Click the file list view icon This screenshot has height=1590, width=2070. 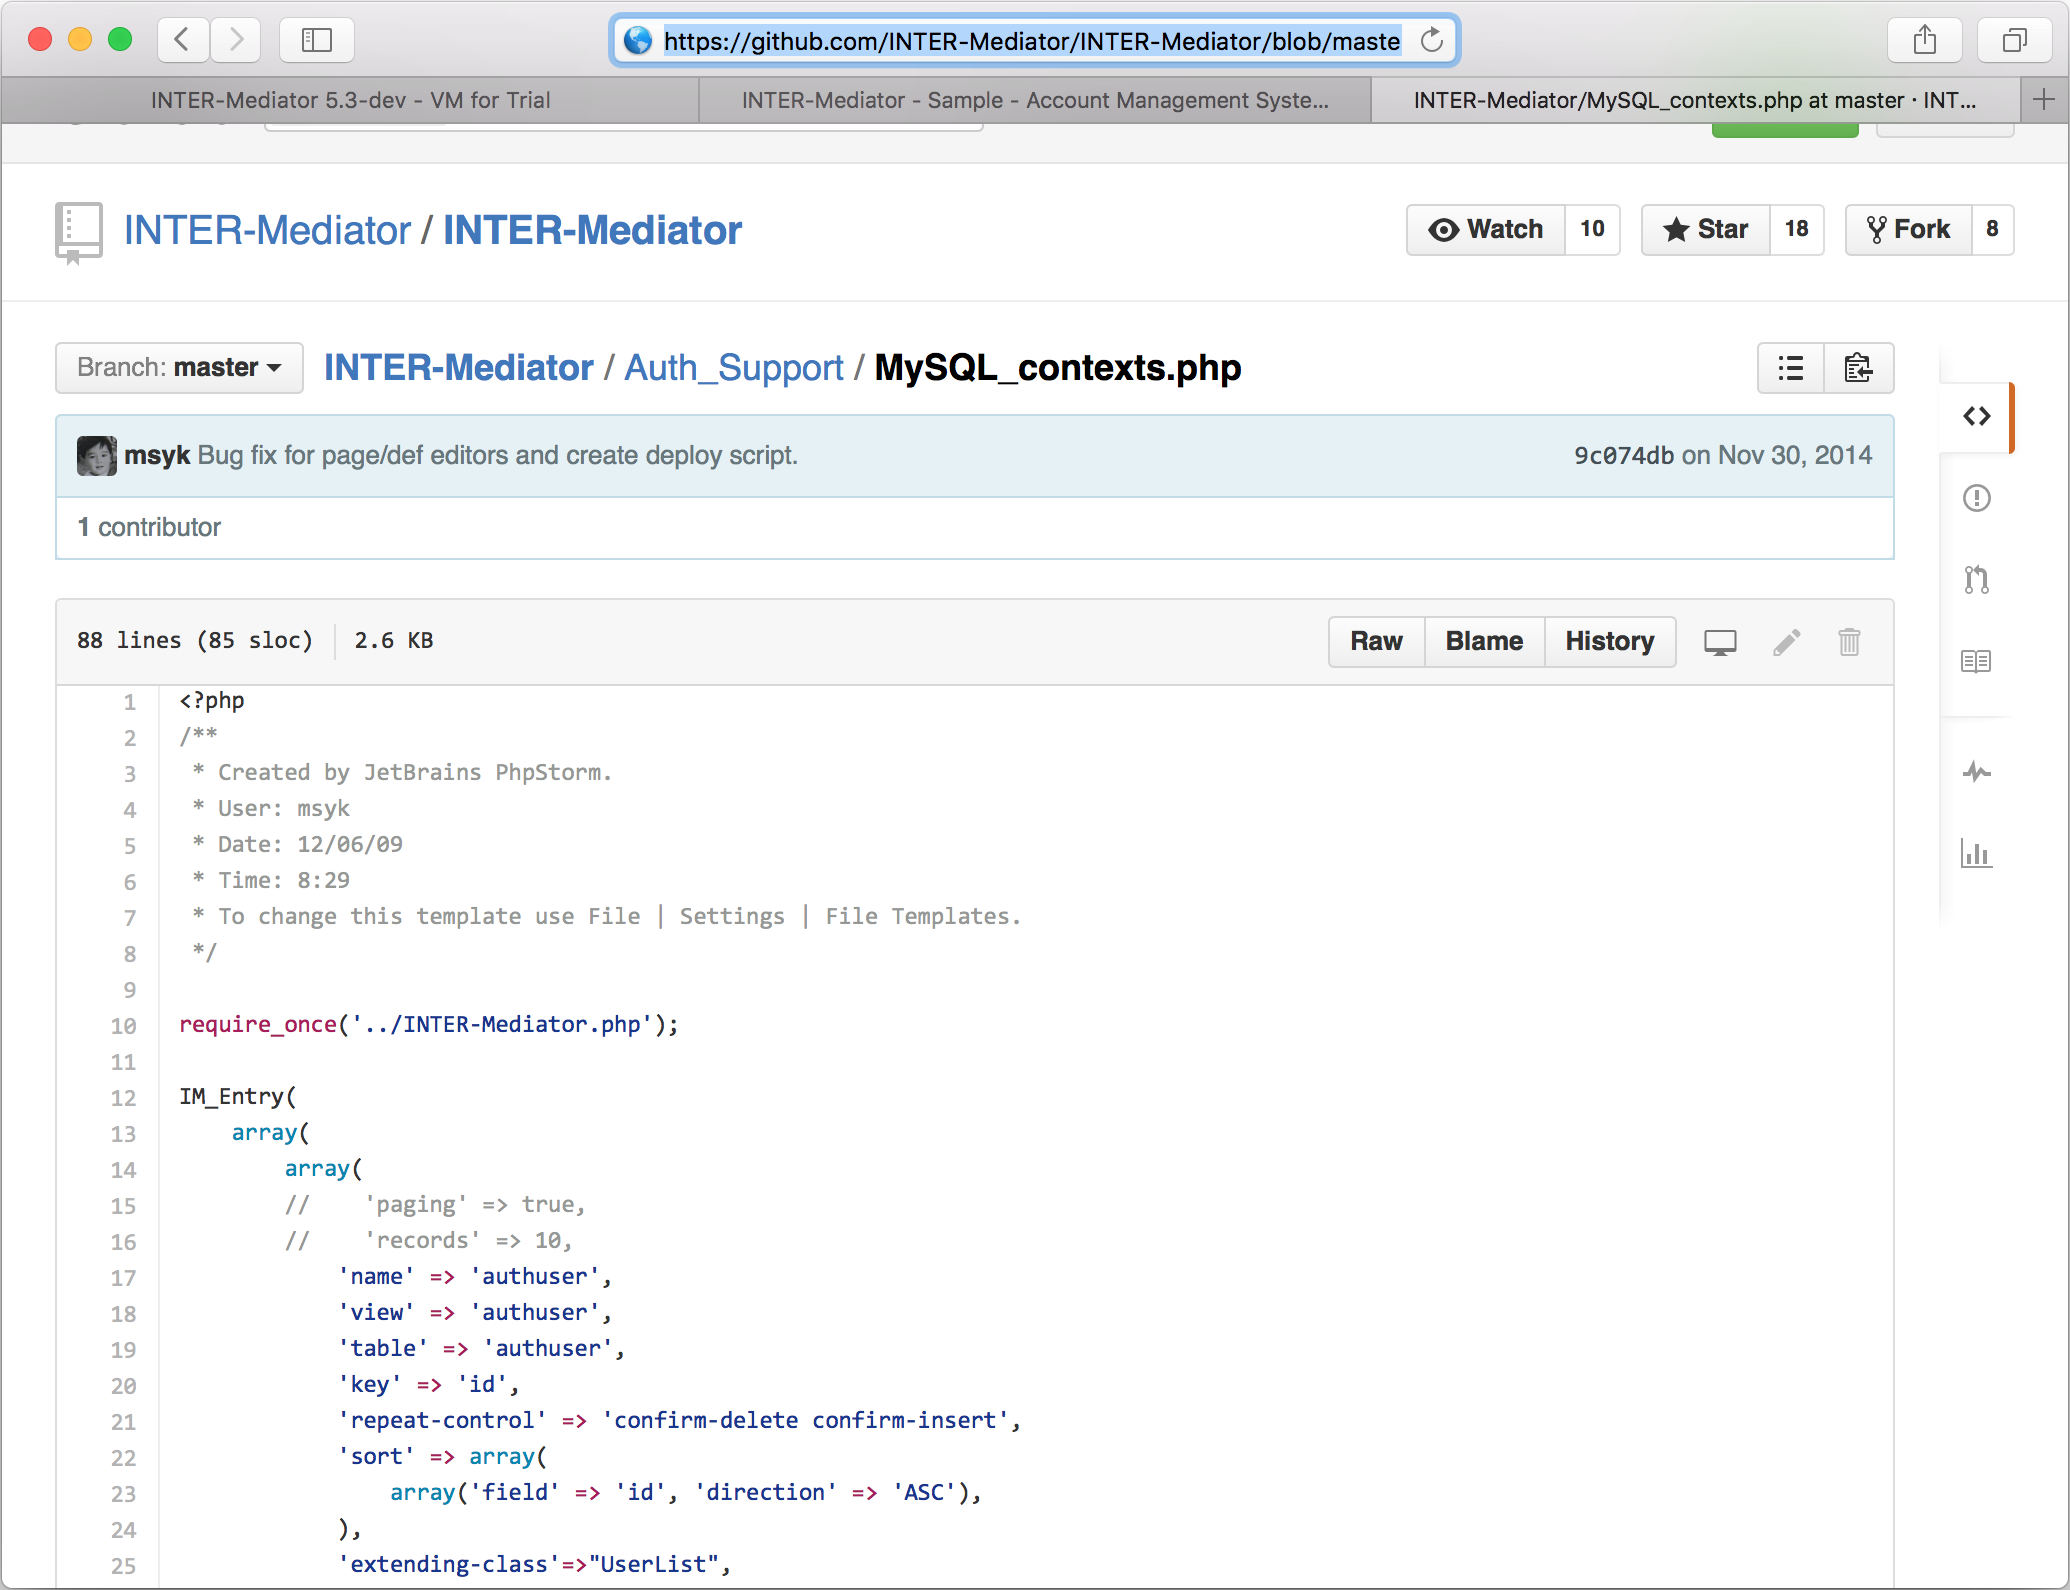click(x=1791, y=368)
